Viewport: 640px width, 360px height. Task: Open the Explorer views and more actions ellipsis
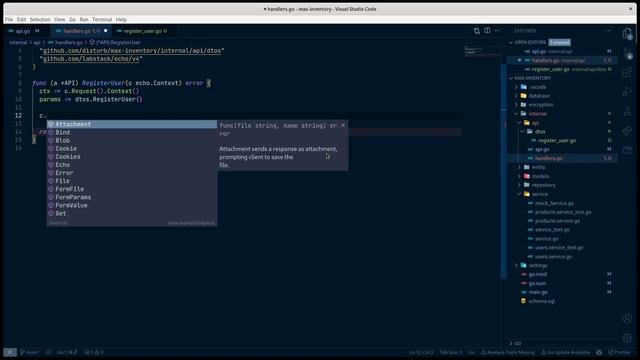click(x=608, y=31)
